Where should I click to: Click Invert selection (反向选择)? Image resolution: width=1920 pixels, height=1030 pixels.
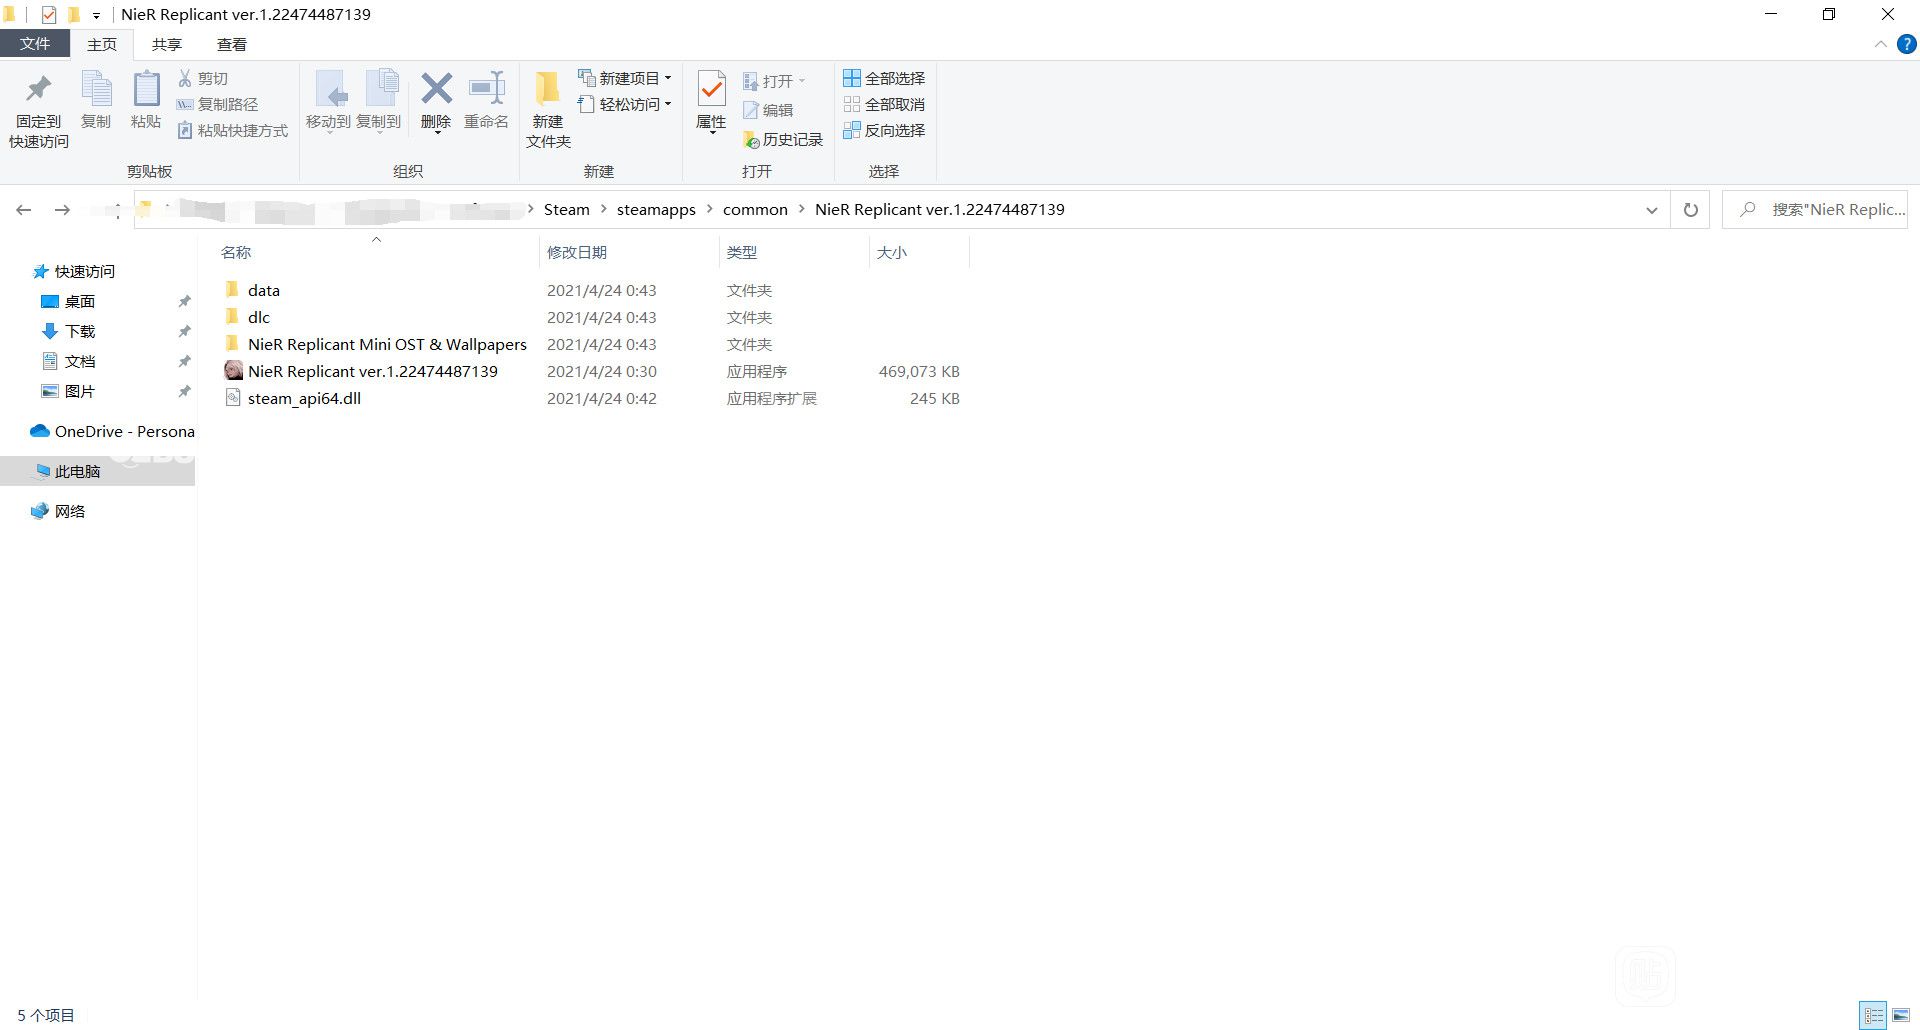(x=884, y=130)
